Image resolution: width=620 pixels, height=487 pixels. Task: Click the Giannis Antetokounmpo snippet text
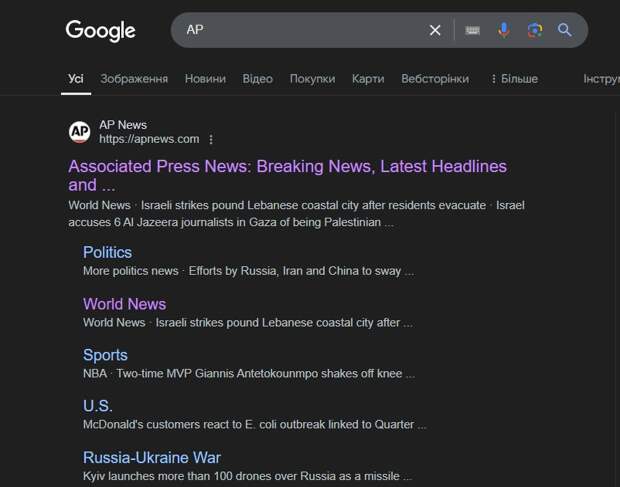[249, 374]
